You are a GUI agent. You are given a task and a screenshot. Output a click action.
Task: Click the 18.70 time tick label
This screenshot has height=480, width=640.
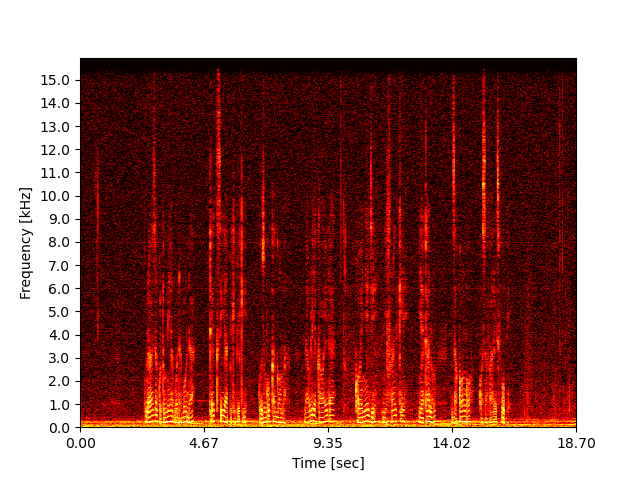tap(576, 443)
